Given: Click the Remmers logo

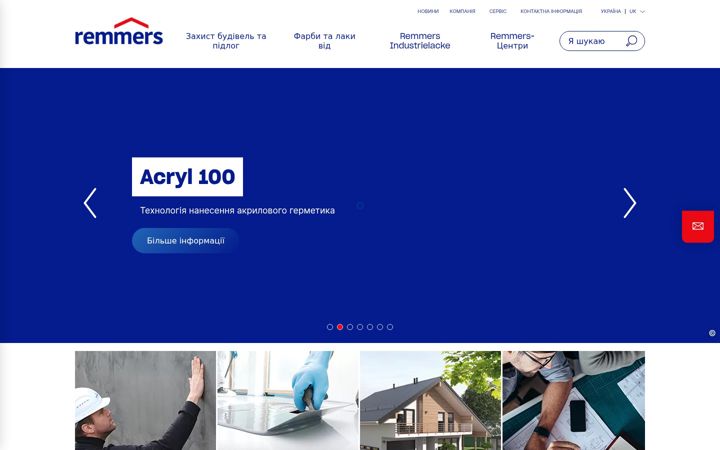Looking at the screenshot, I should 119,32.
